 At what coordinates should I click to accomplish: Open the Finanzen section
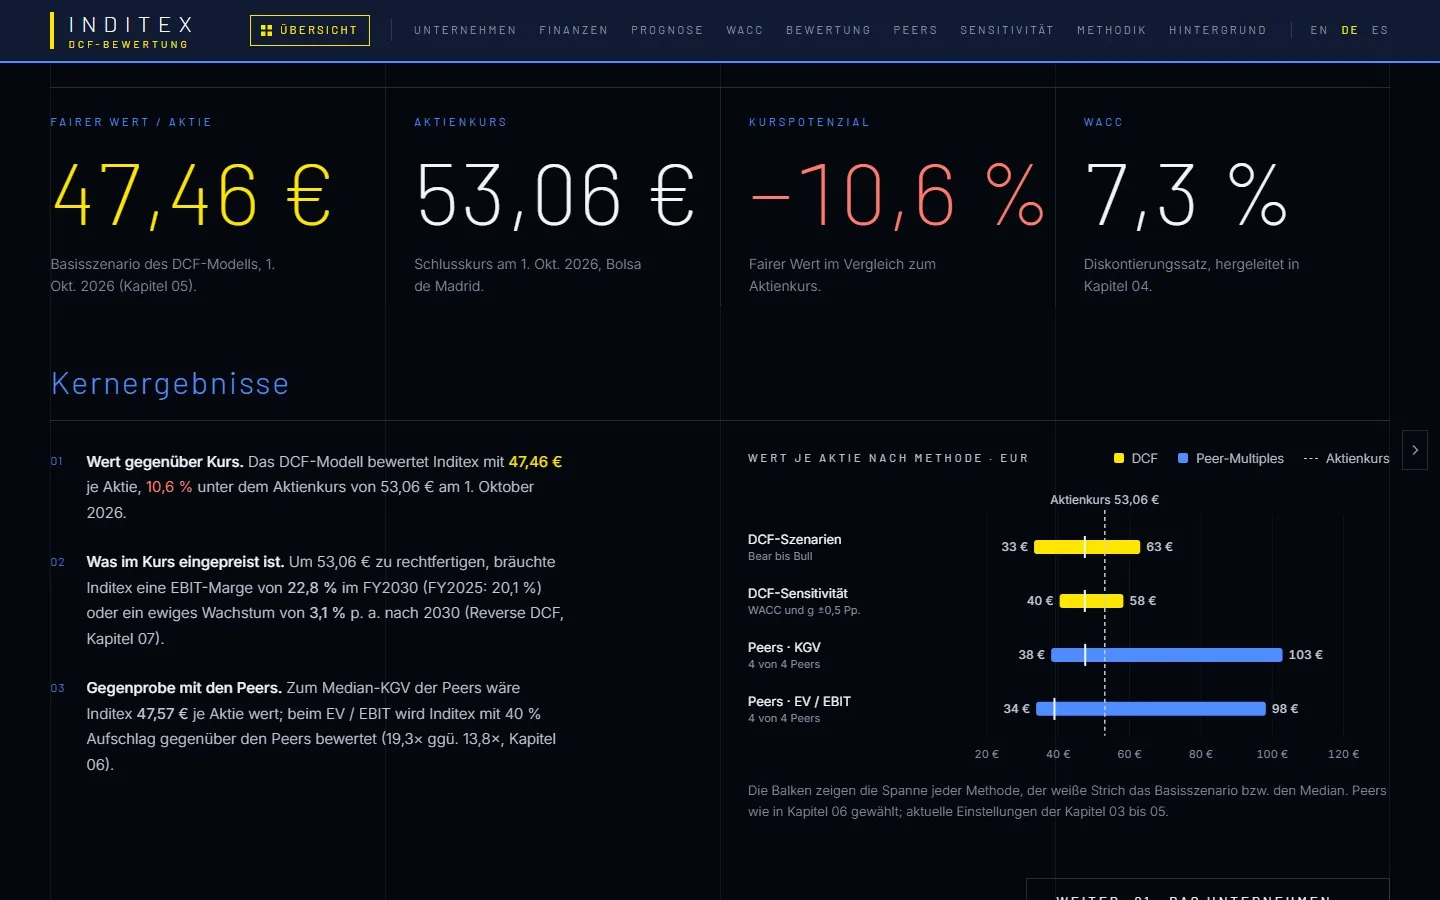click(574, 30)
